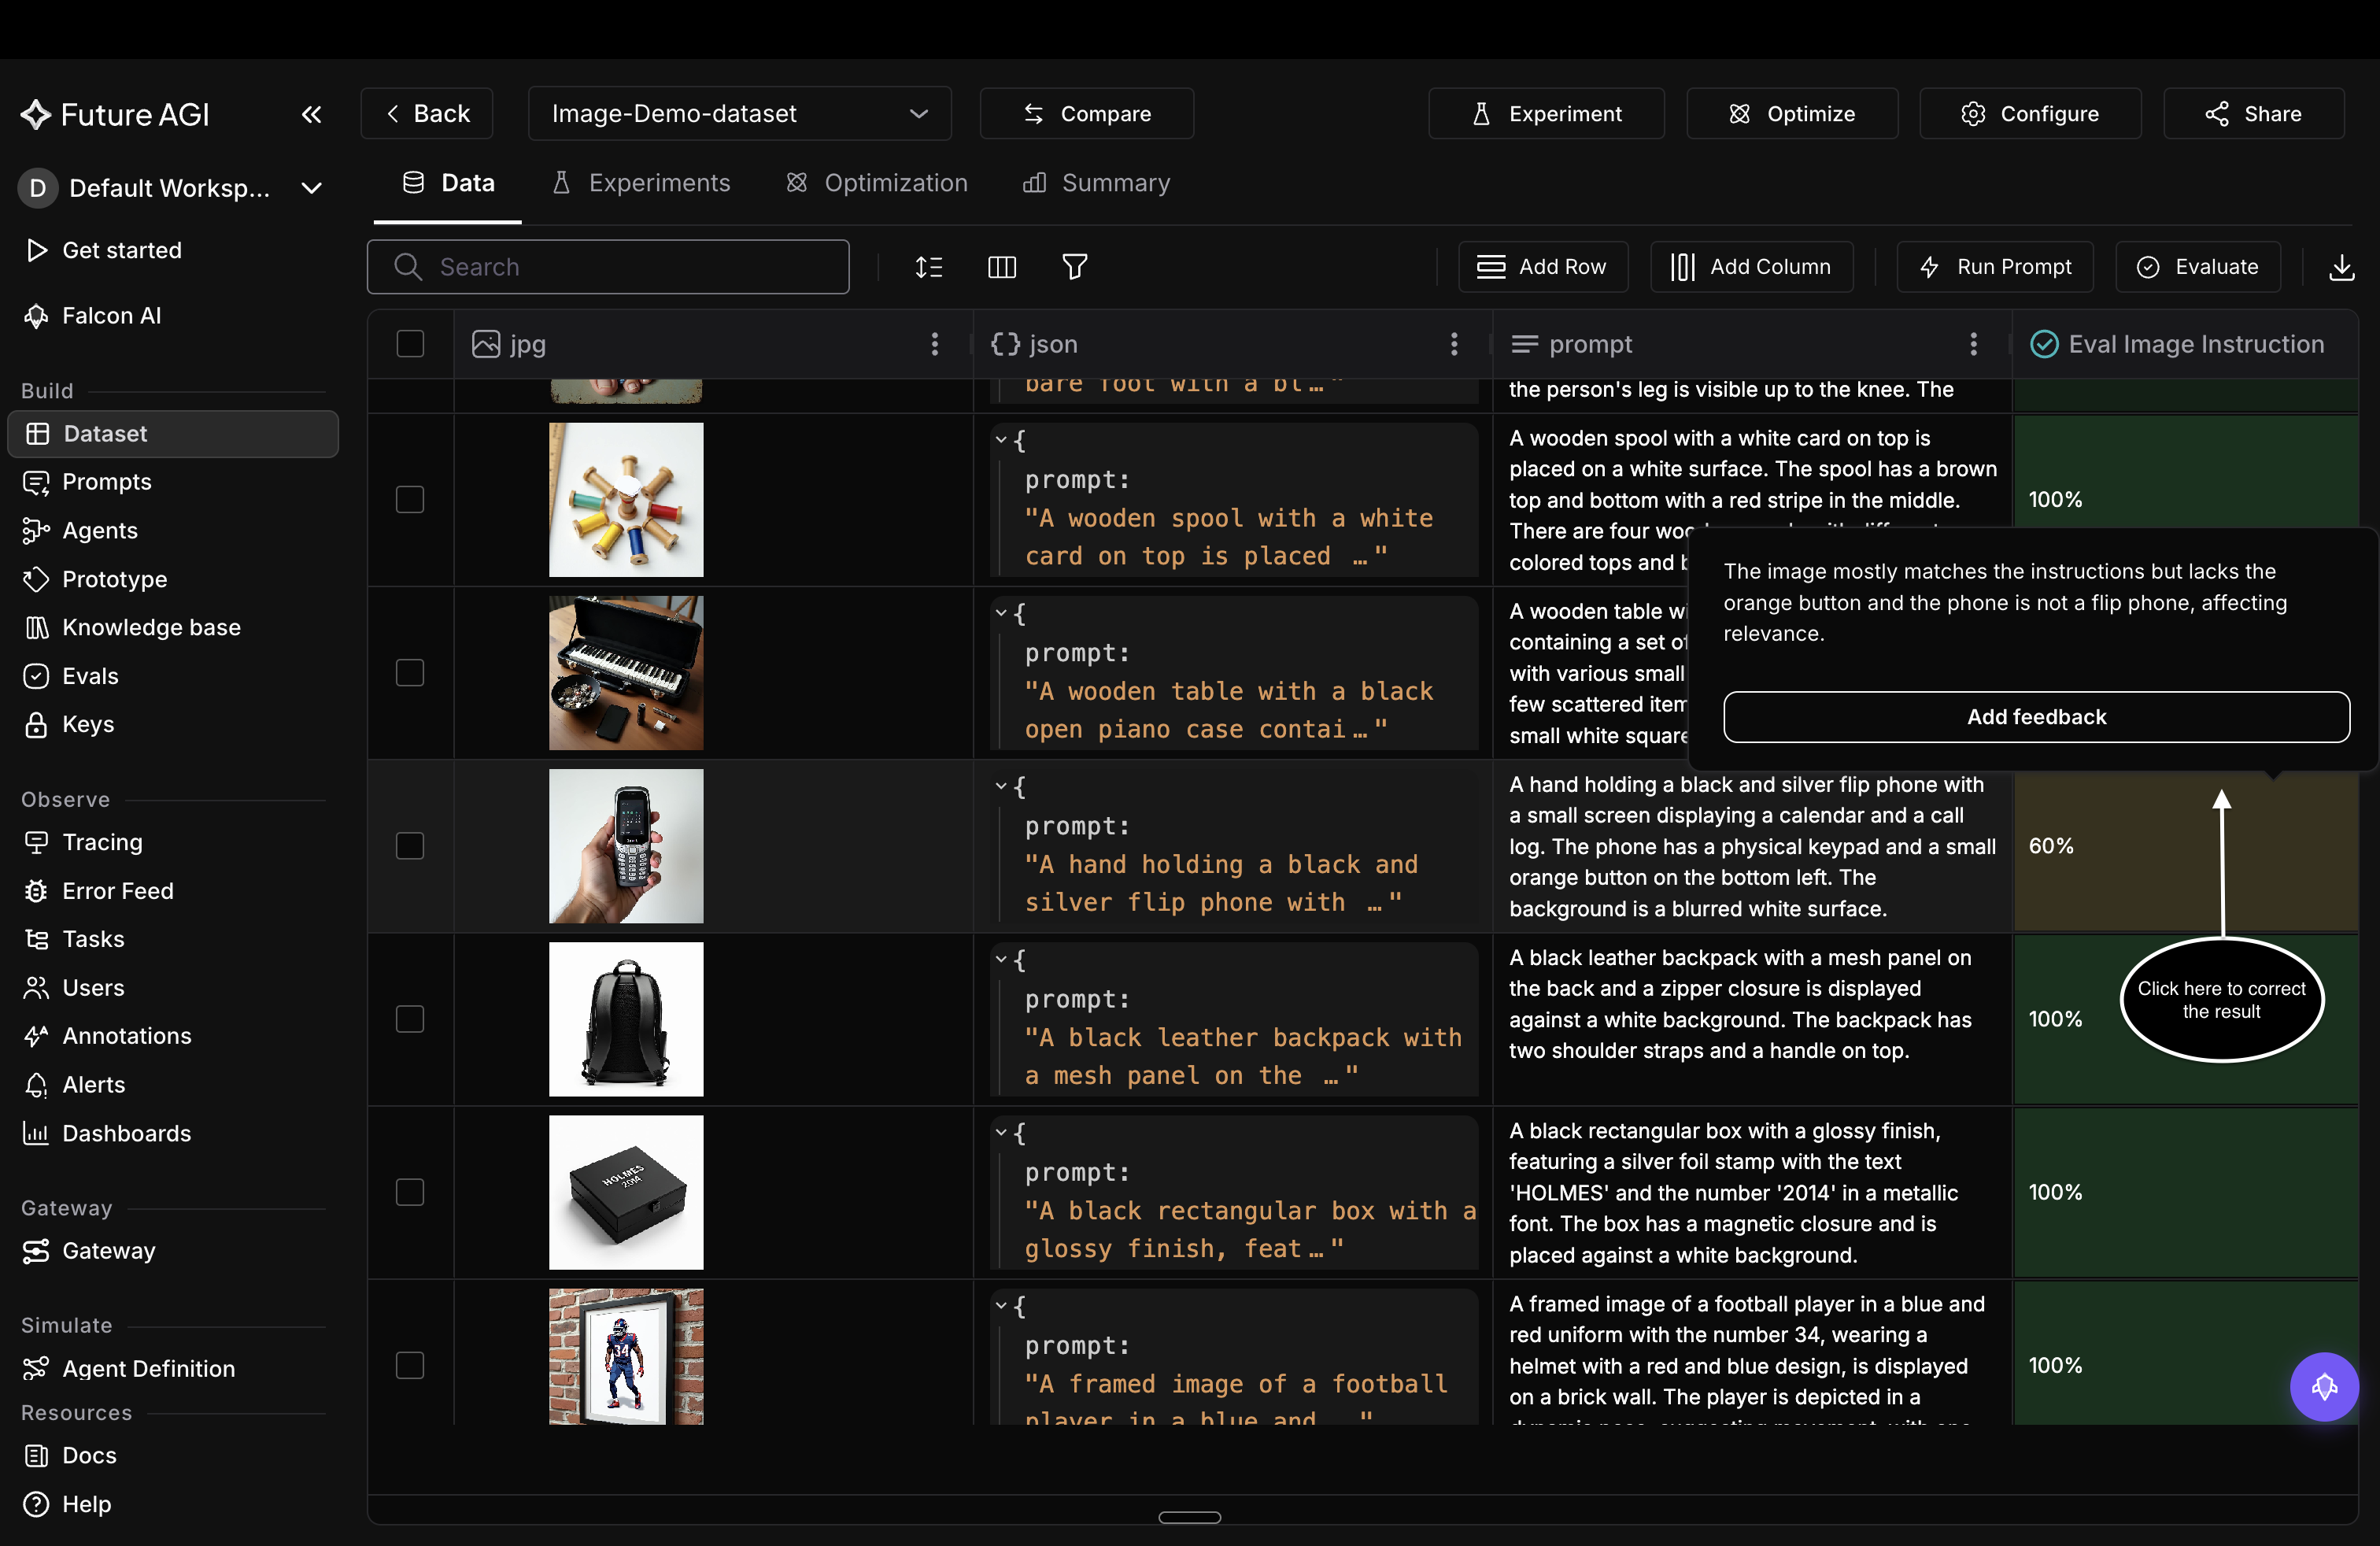Collapse the sidebar with double chevron icon
The image size is (2380, 1546).
(311, 114)
